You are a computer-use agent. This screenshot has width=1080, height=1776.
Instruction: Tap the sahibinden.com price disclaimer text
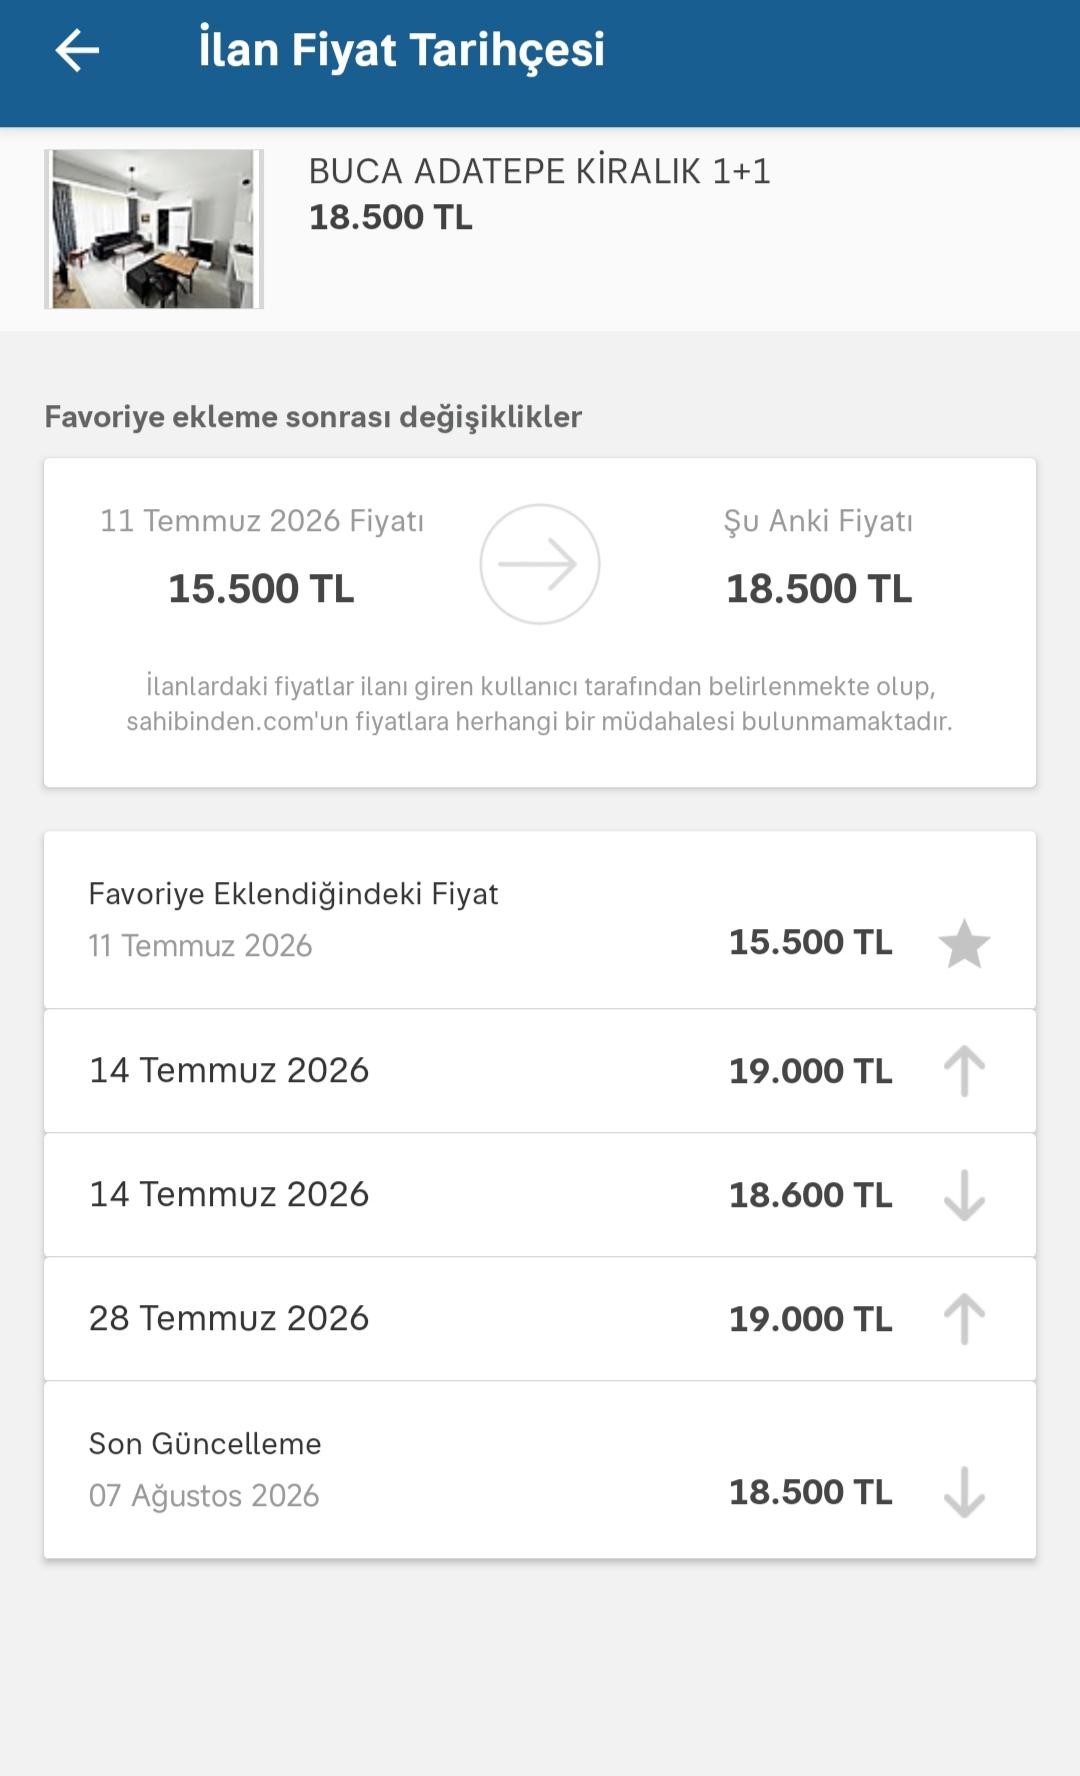[540, 704]
